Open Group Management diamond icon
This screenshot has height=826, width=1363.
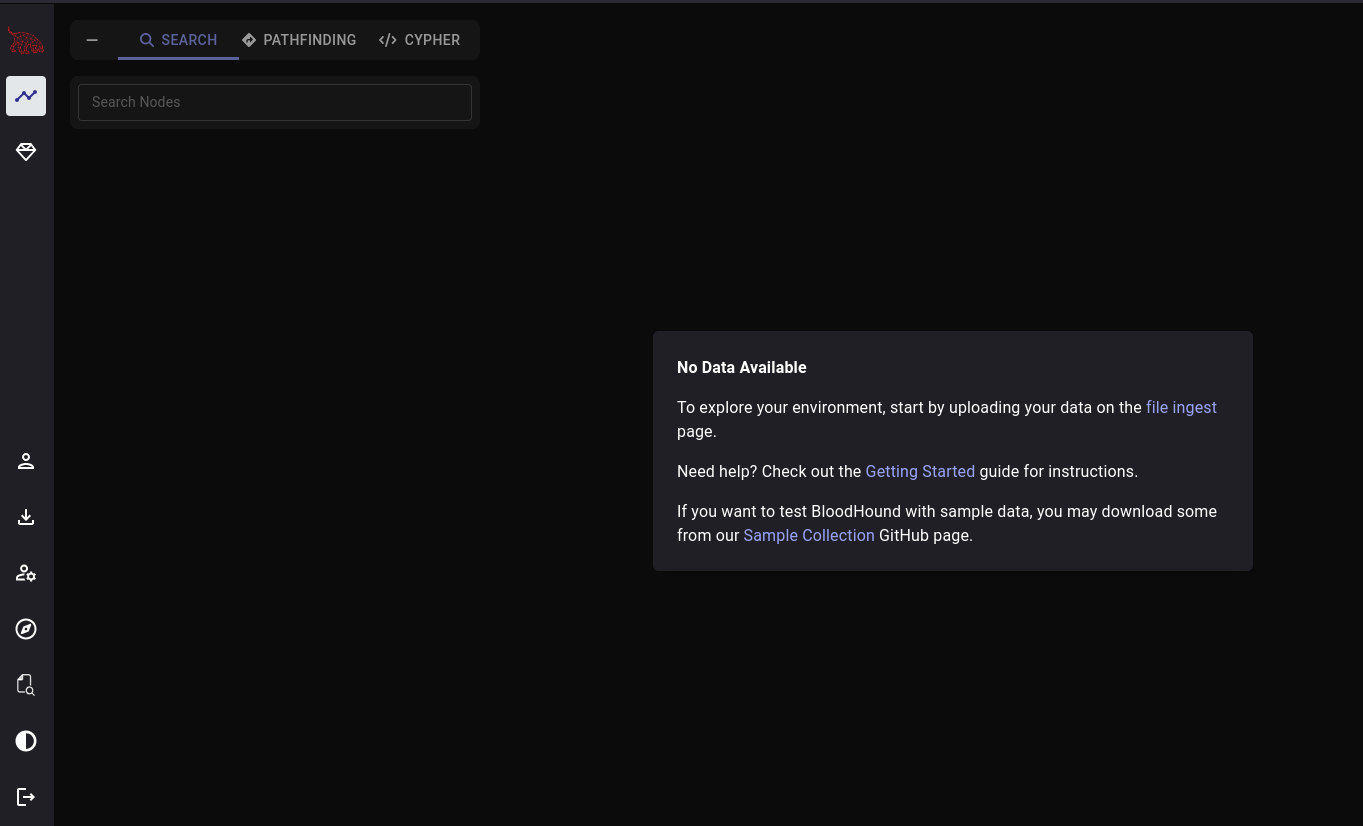(x=26, y=152)
